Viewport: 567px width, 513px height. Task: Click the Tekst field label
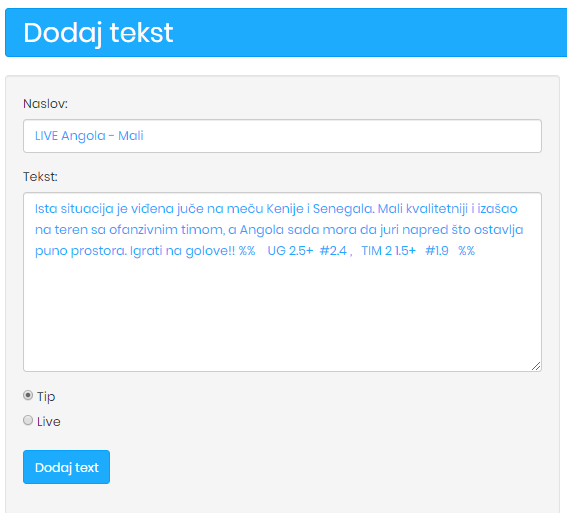(x=40, y=177)
